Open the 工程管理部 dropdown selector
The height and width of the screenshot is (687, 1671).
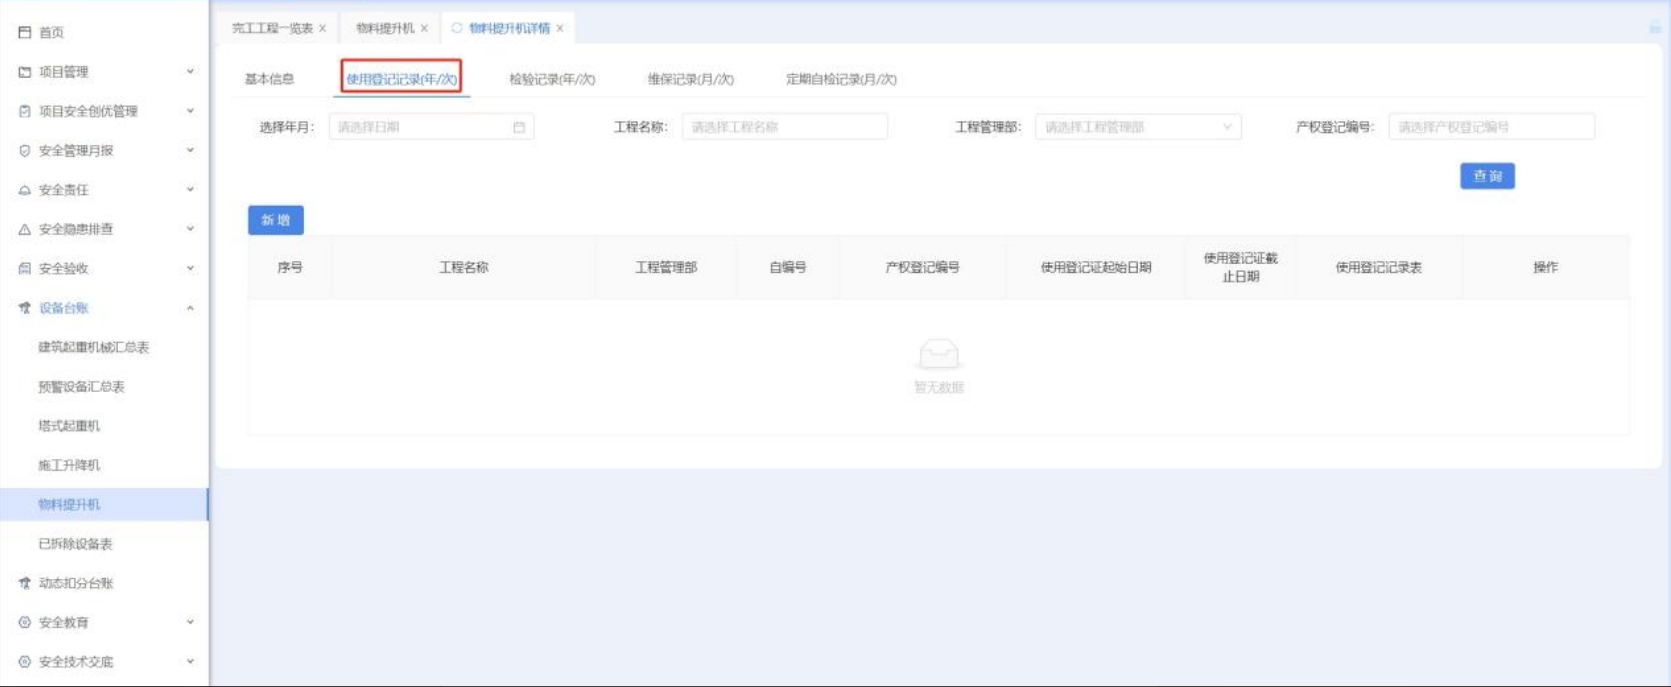1137,128
